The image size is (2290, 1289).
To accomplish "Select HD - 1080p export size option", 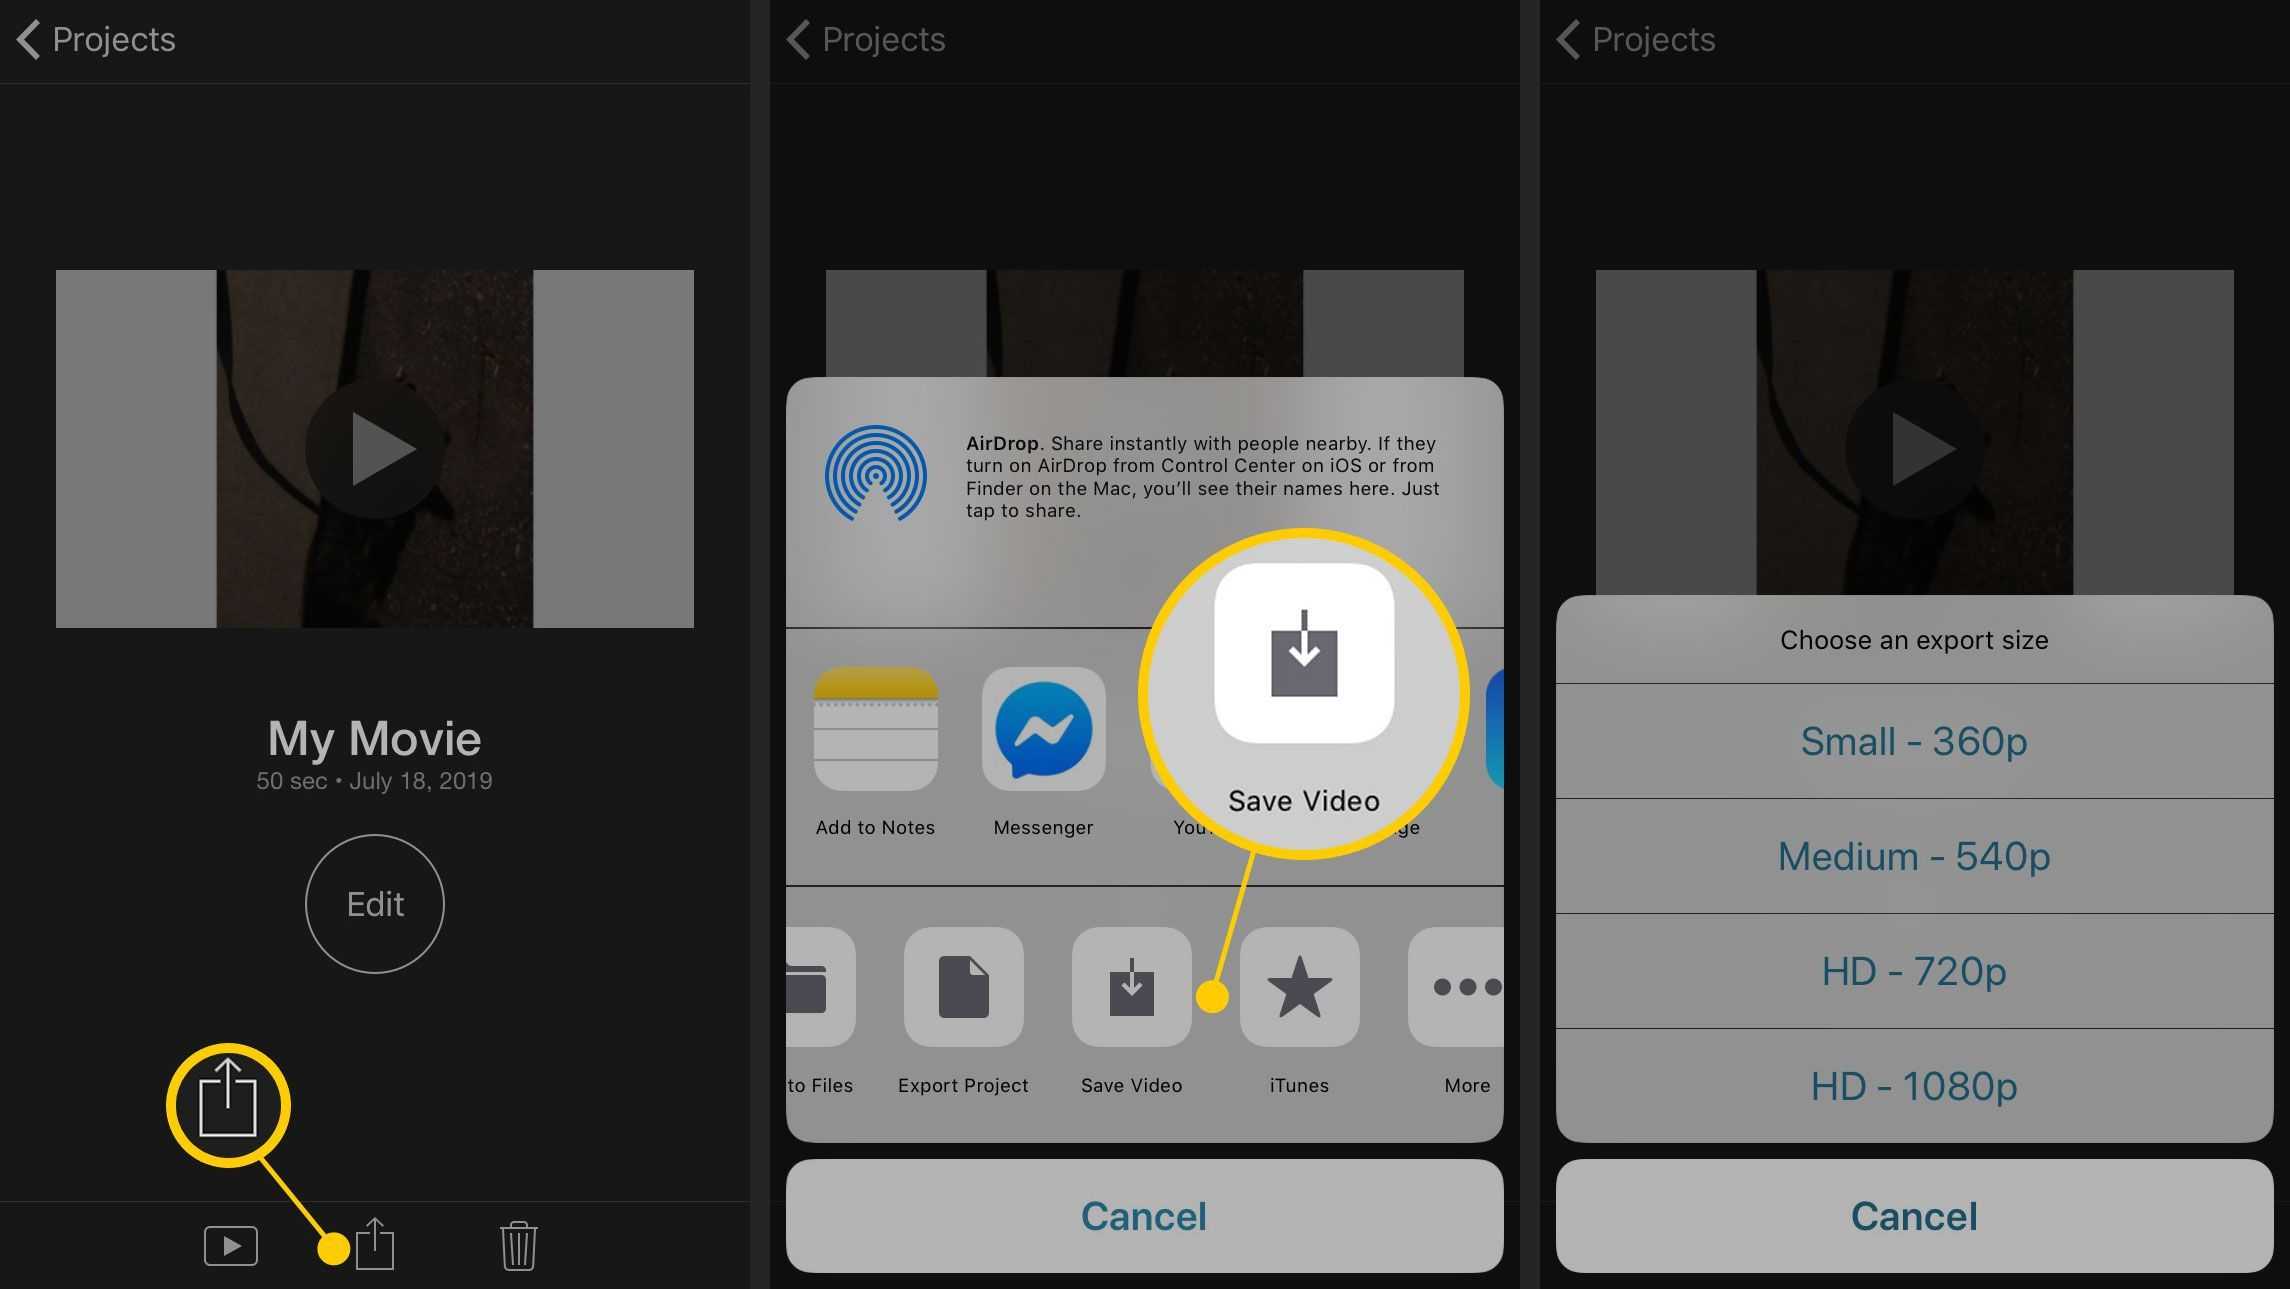I will tap(1914, 1083).
